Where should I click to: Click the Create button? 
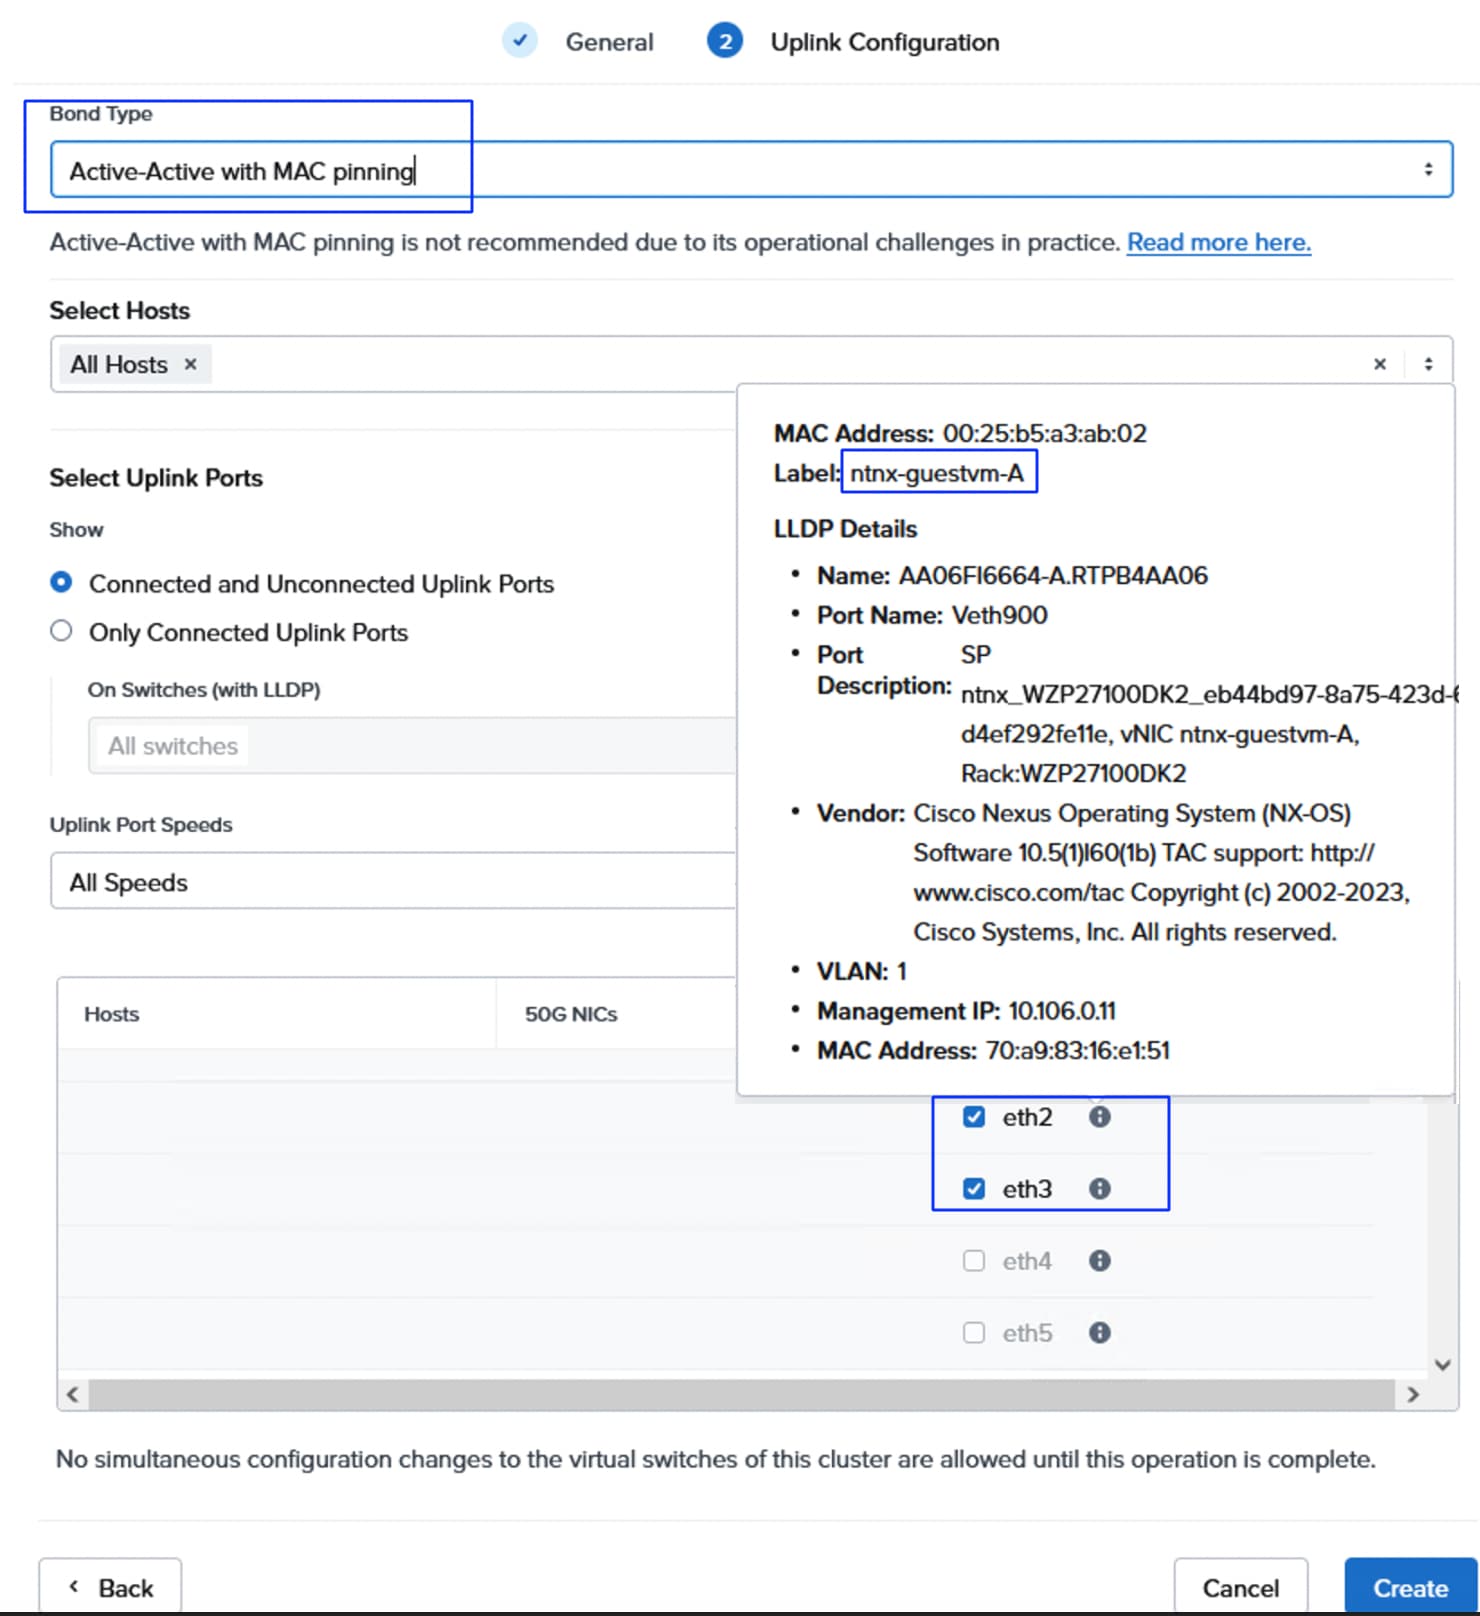point(1410,1587)
